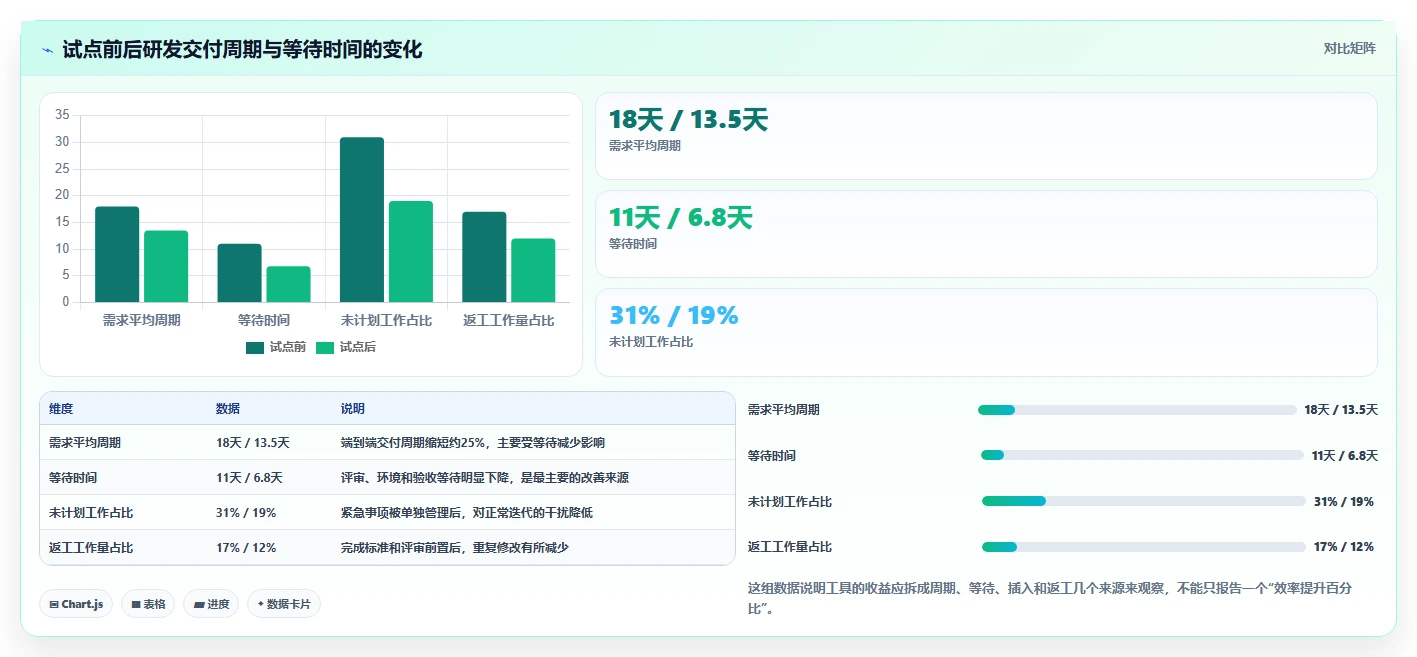
Task: Toggle the 试点后 legend entry in chart
Action: pos(346,347)
